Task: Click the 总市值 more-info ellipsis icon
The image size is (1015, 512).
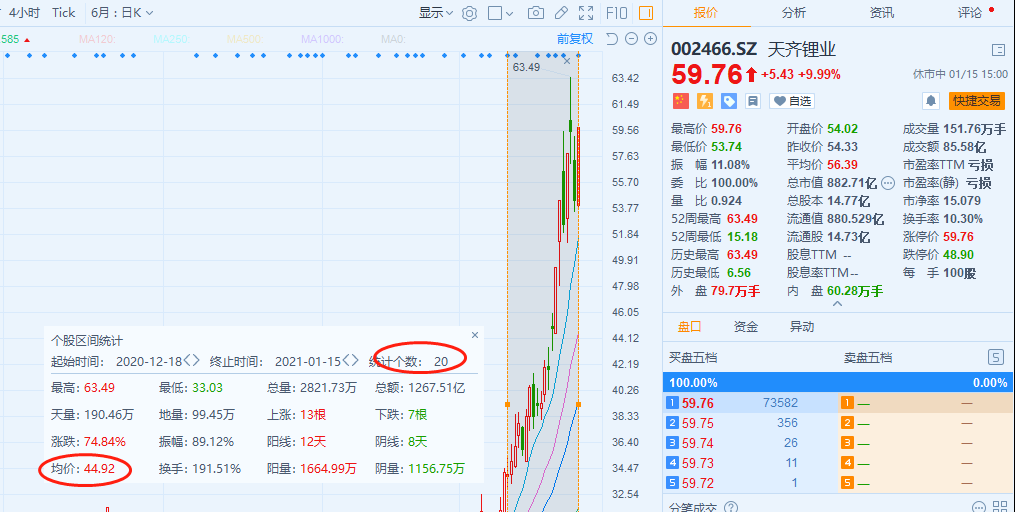Action: click(888, 183)
